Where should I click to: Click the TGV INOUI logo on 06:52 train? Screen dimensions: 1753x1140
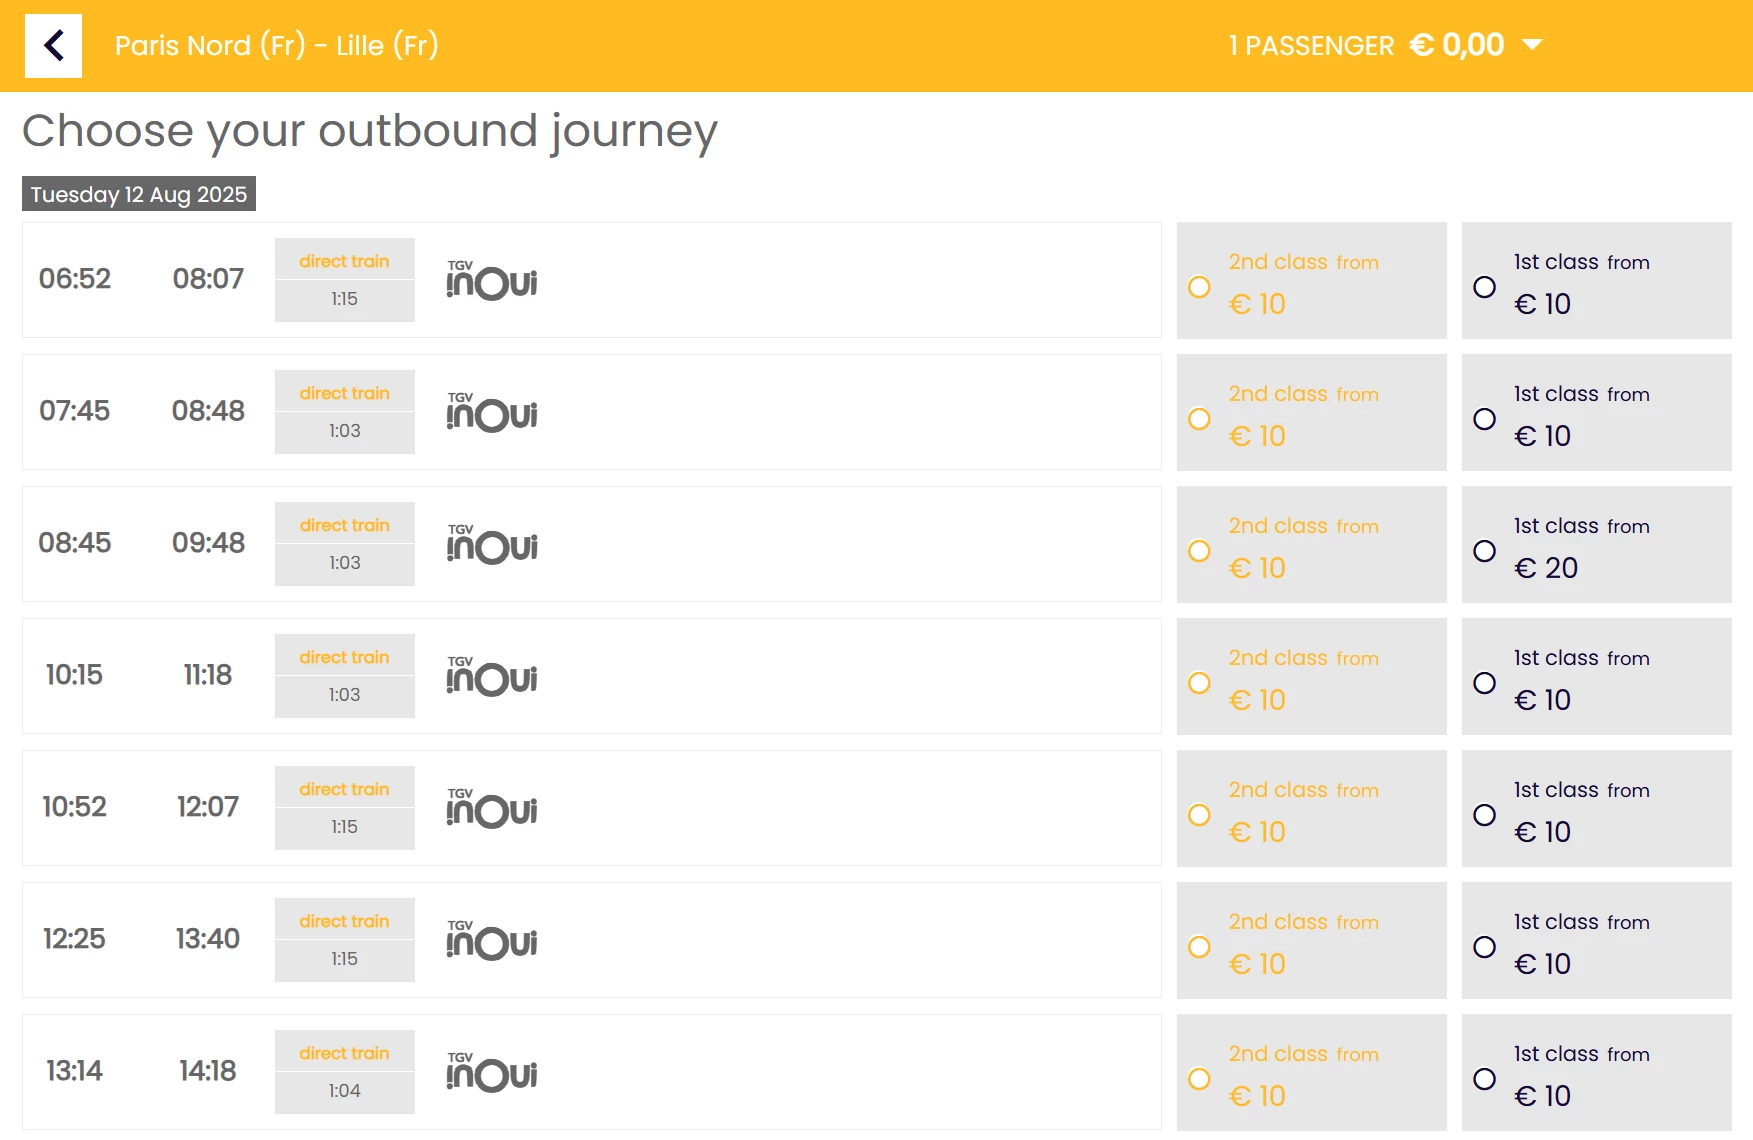491,280
